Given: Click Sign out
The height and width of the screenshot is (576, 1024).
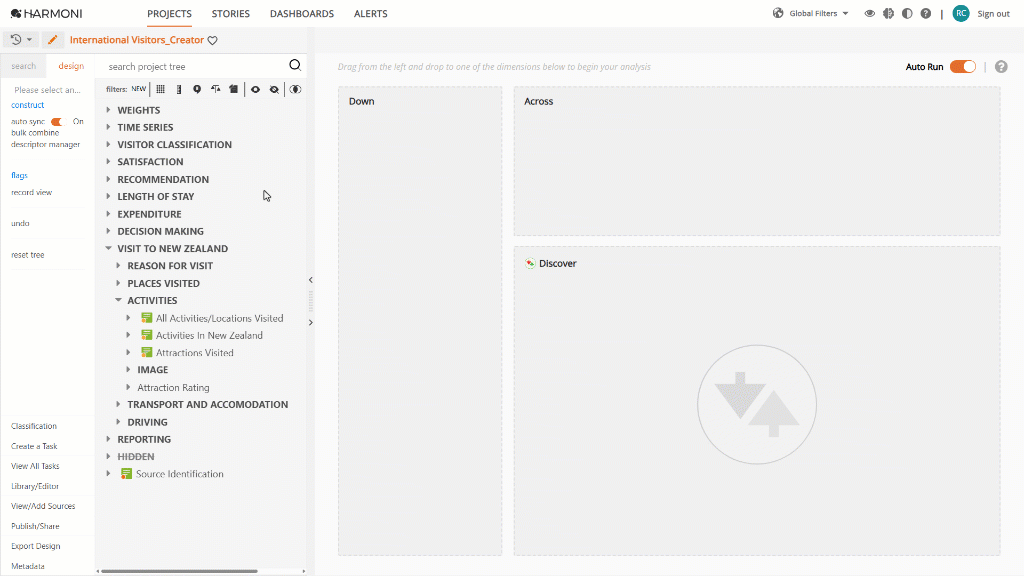Looking at the screenshot, I should coord(993,14).
